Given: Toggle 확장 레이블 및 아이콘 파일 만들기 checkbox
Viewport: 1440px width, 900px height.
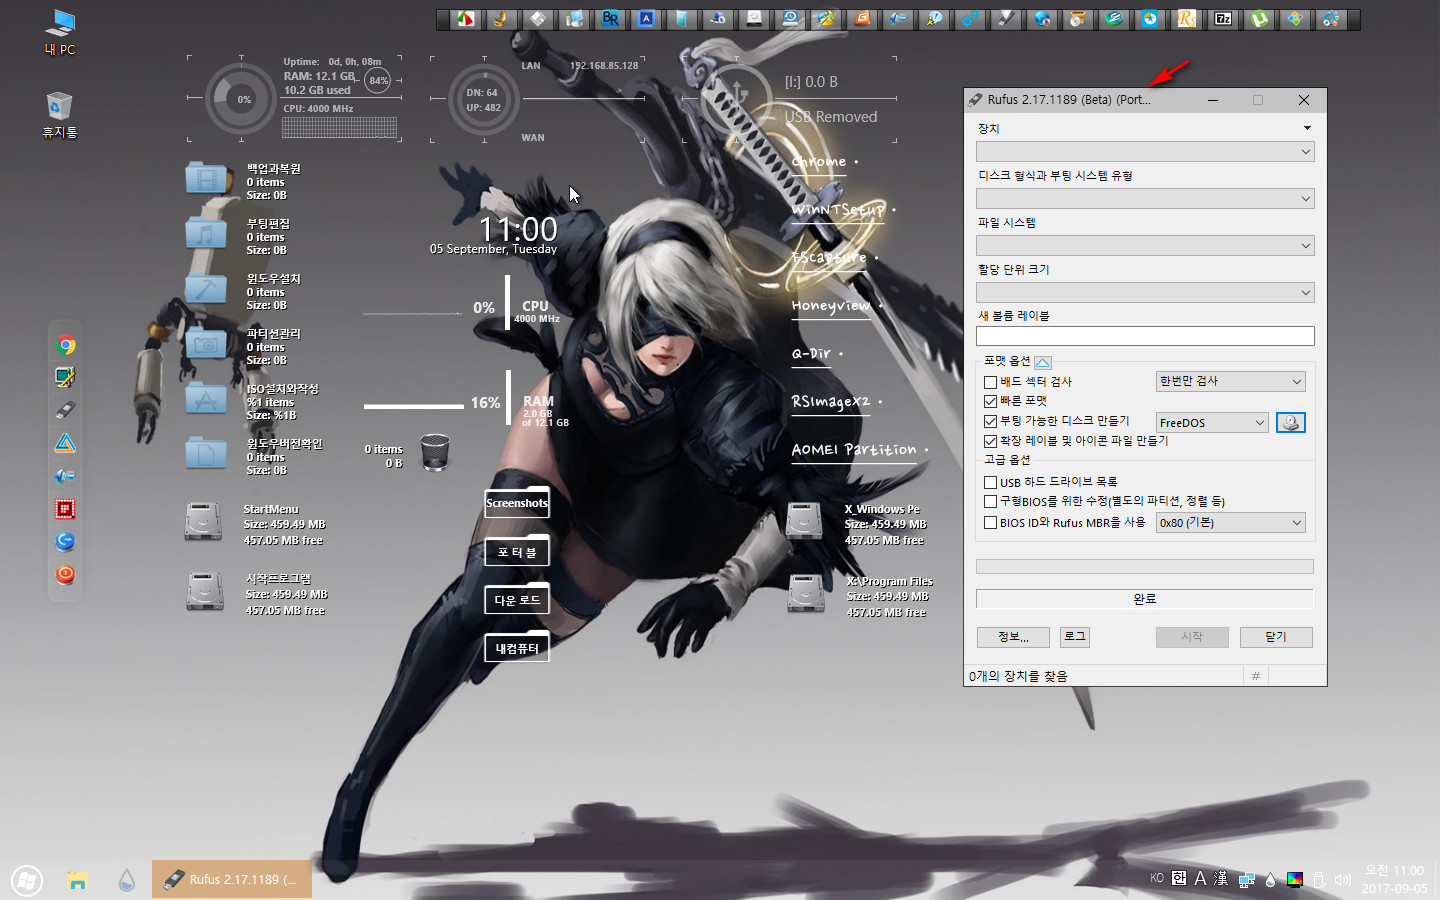Looking at the screenshot, I should click(990, 441).
